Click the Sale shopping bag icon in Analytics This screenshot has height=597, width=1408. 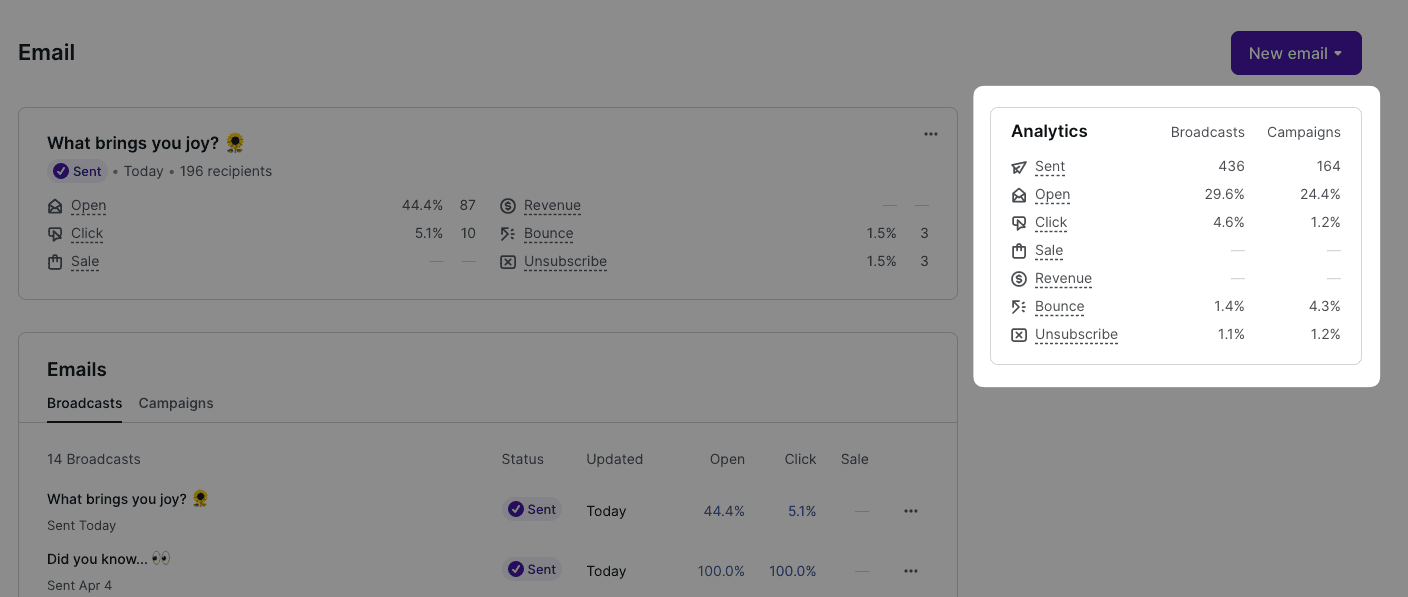pyautogui.click(x=1019, y=251)
